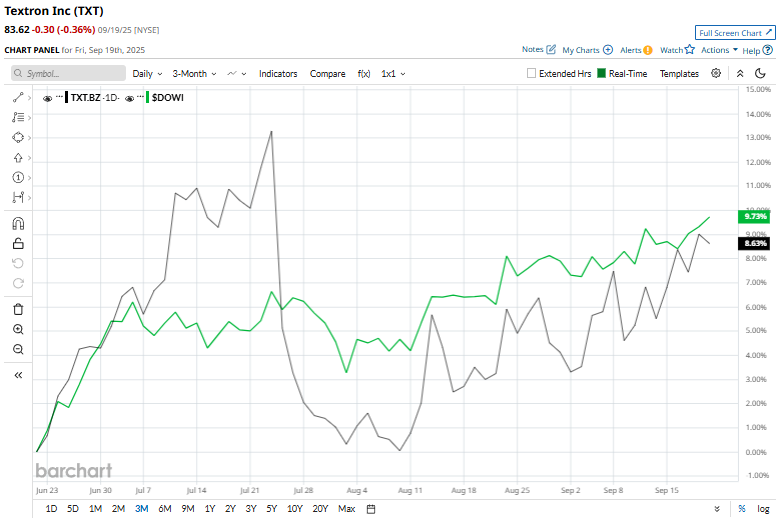
Task: Click the undo arrow icon
Action: point(18,263)
